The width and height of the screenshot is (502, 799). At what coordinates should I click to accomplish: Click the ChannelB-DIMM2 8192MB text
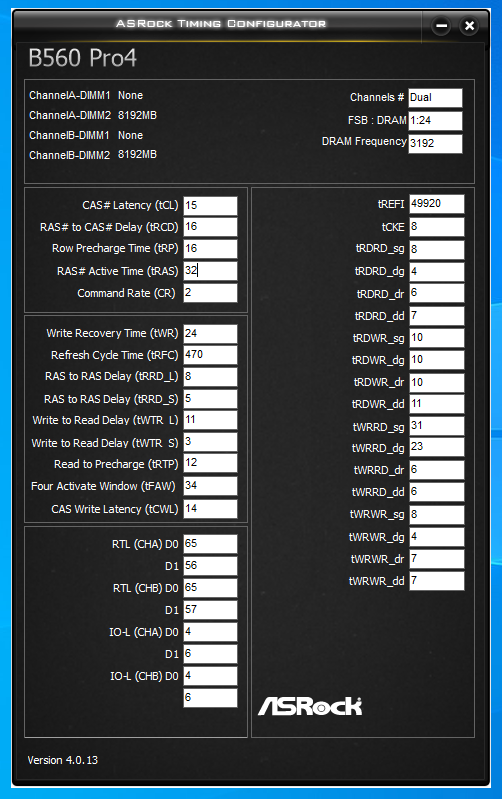tap(93, 155)
